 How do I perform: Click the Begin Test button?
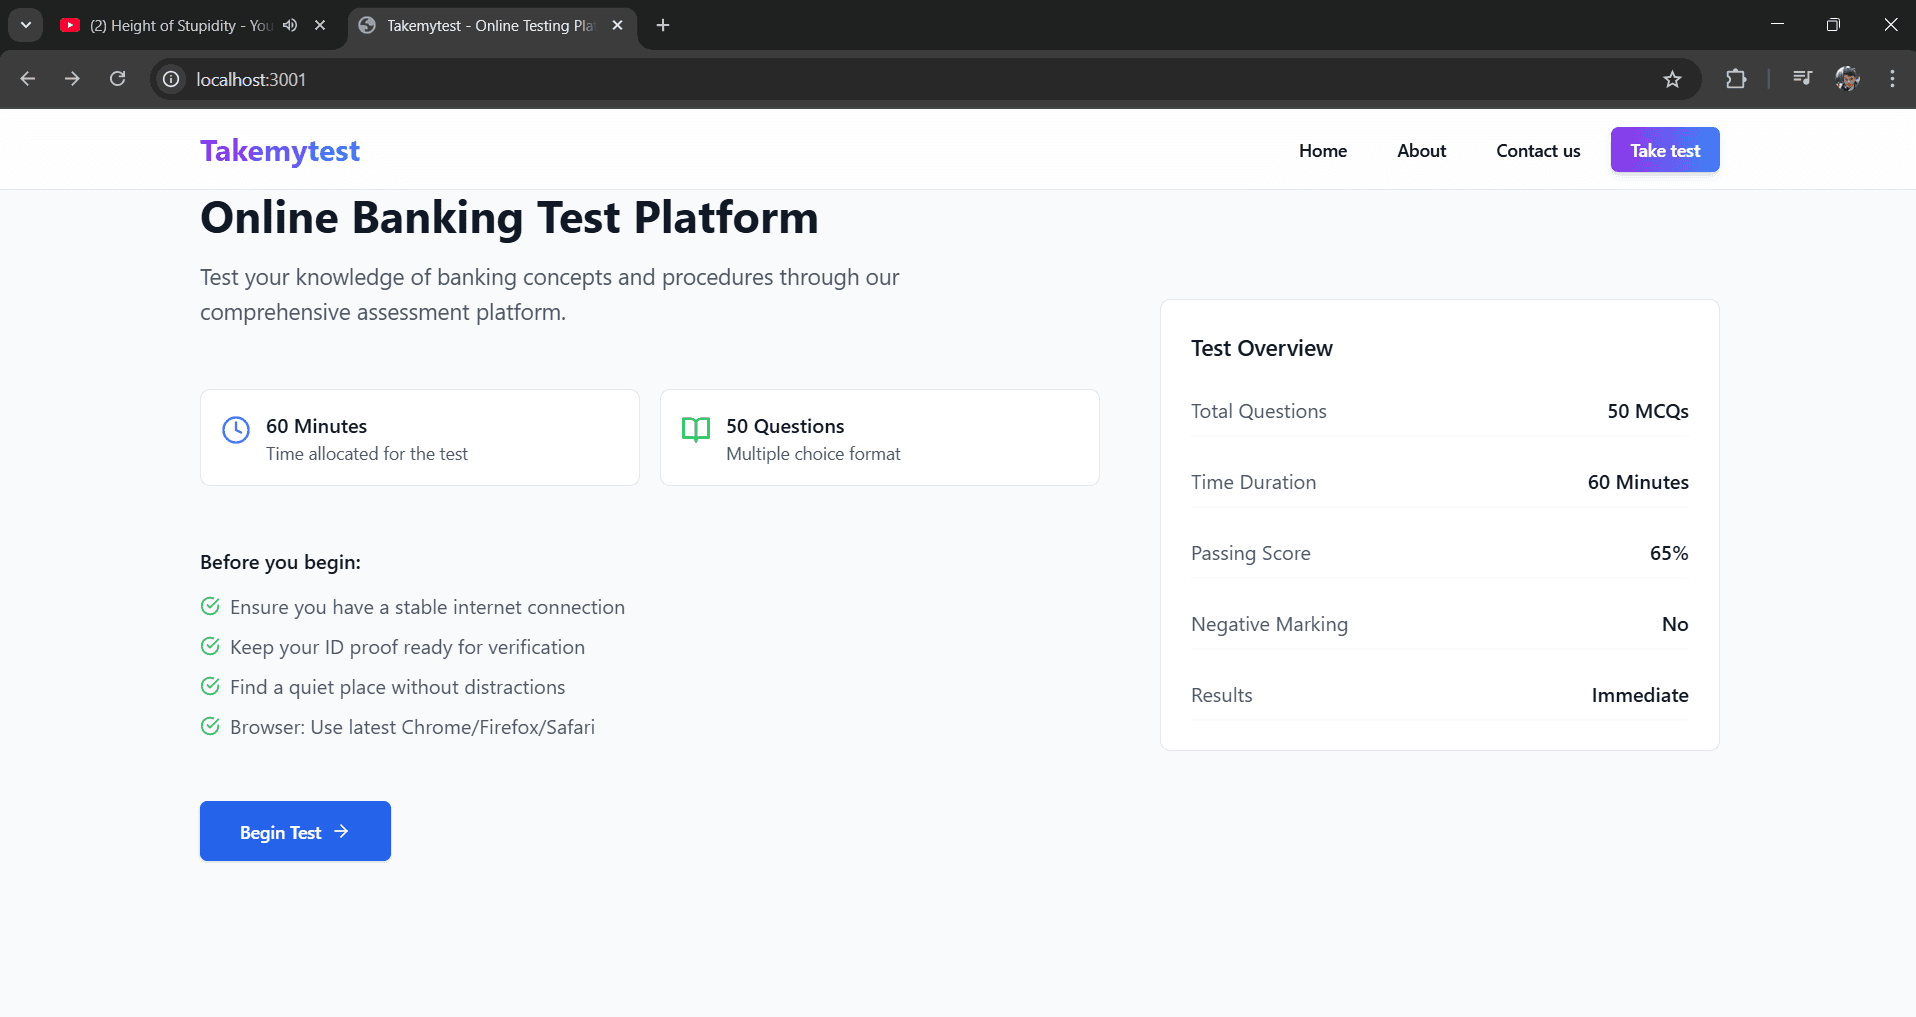(x=295, y=831)
